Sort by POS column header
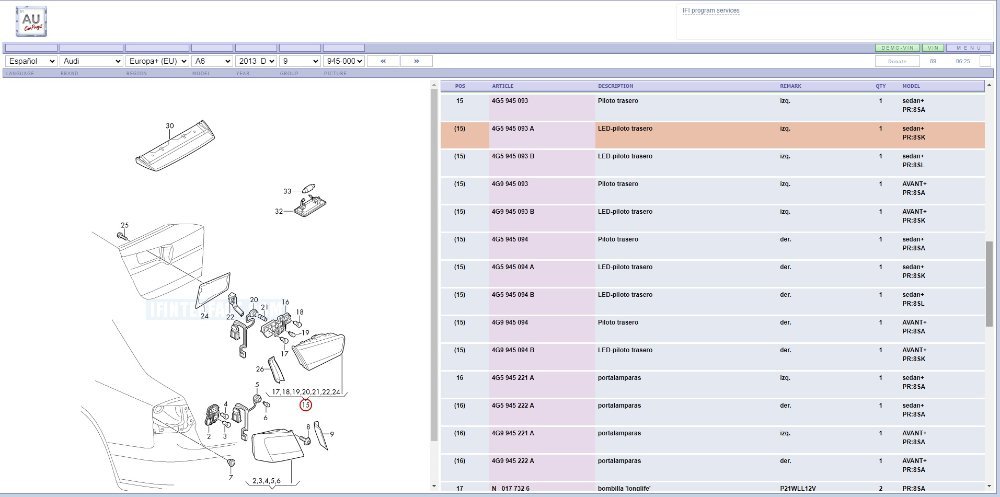This screenshot has height=497, width=1000. tap(460, 86)
